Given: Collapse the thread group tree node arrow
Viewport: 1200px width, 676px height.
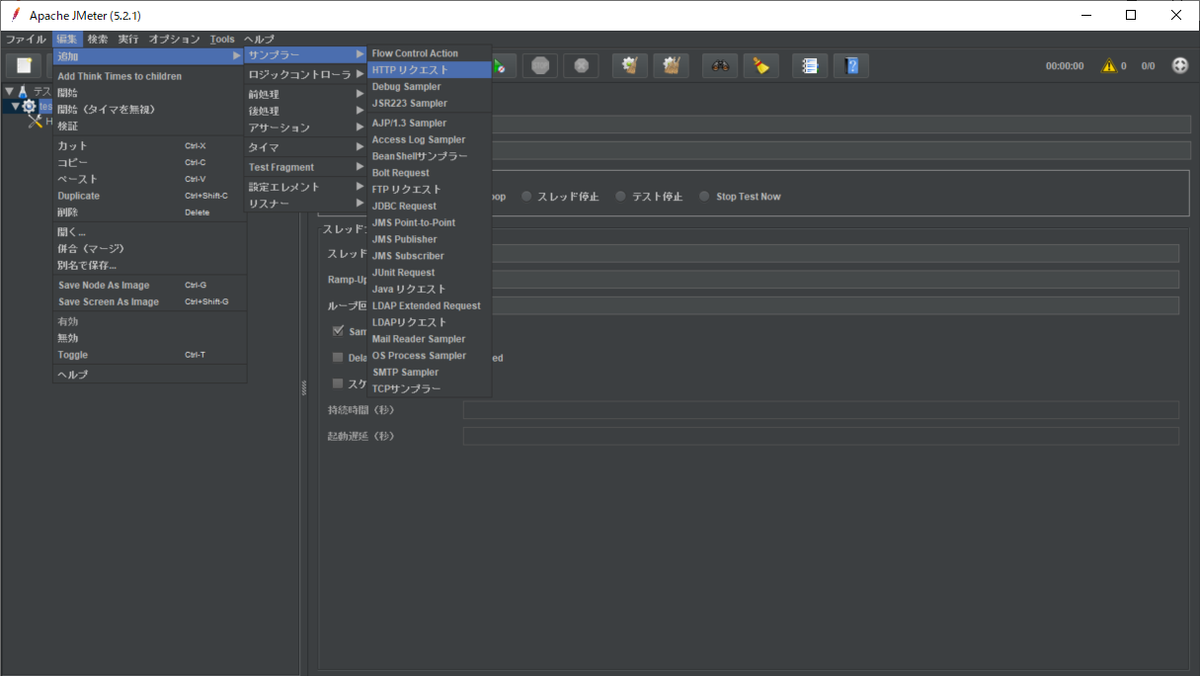Looking at the screenshot, I should pos(16,106).
